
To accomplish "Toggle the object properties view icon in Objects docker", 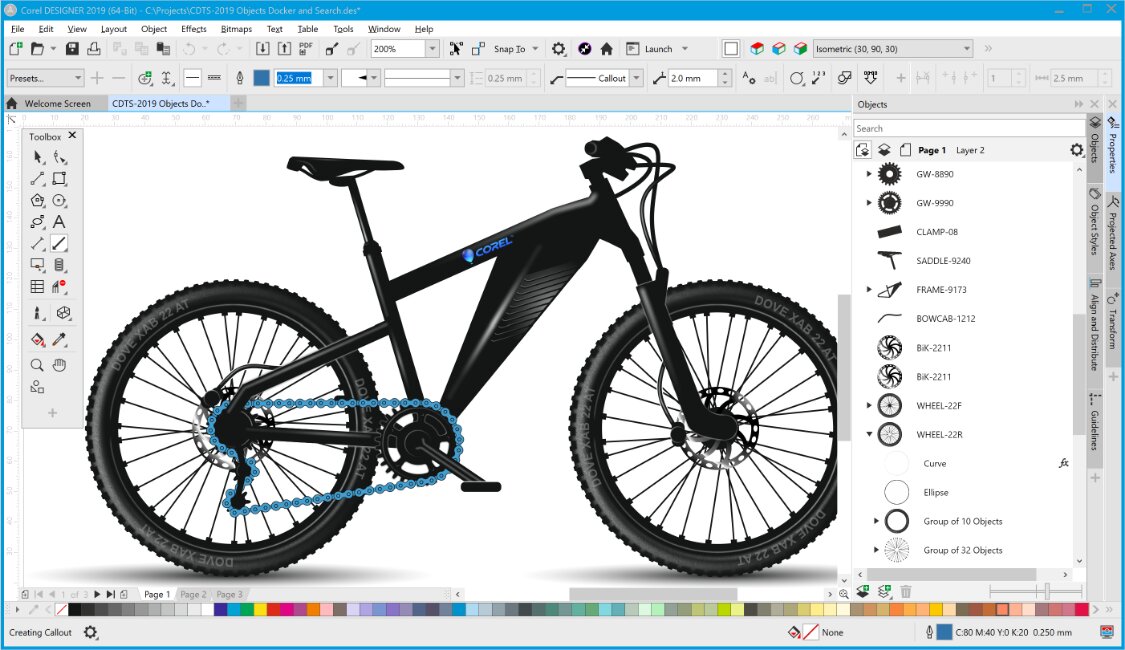I will [862, 150].
